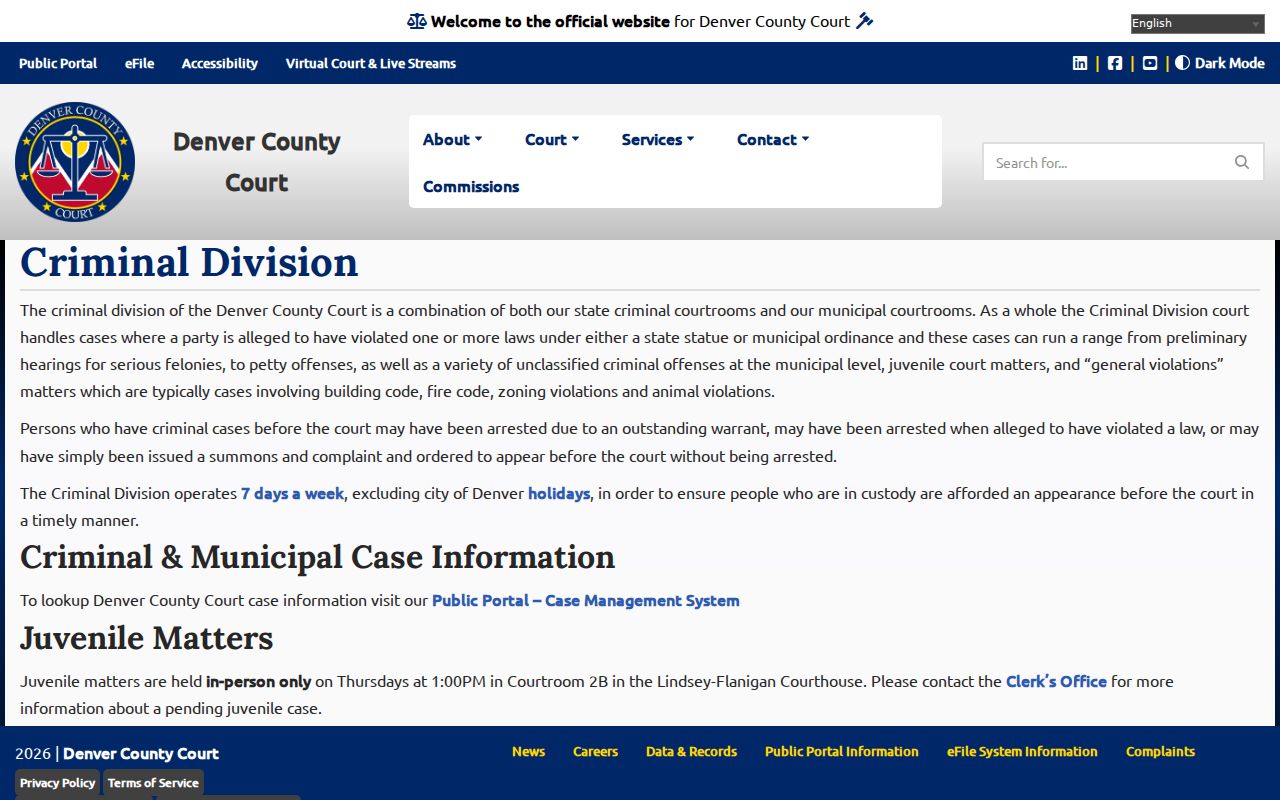Open Data & Records footer link
This screenshot has height=800, width=1280.
tap(692, 752)
